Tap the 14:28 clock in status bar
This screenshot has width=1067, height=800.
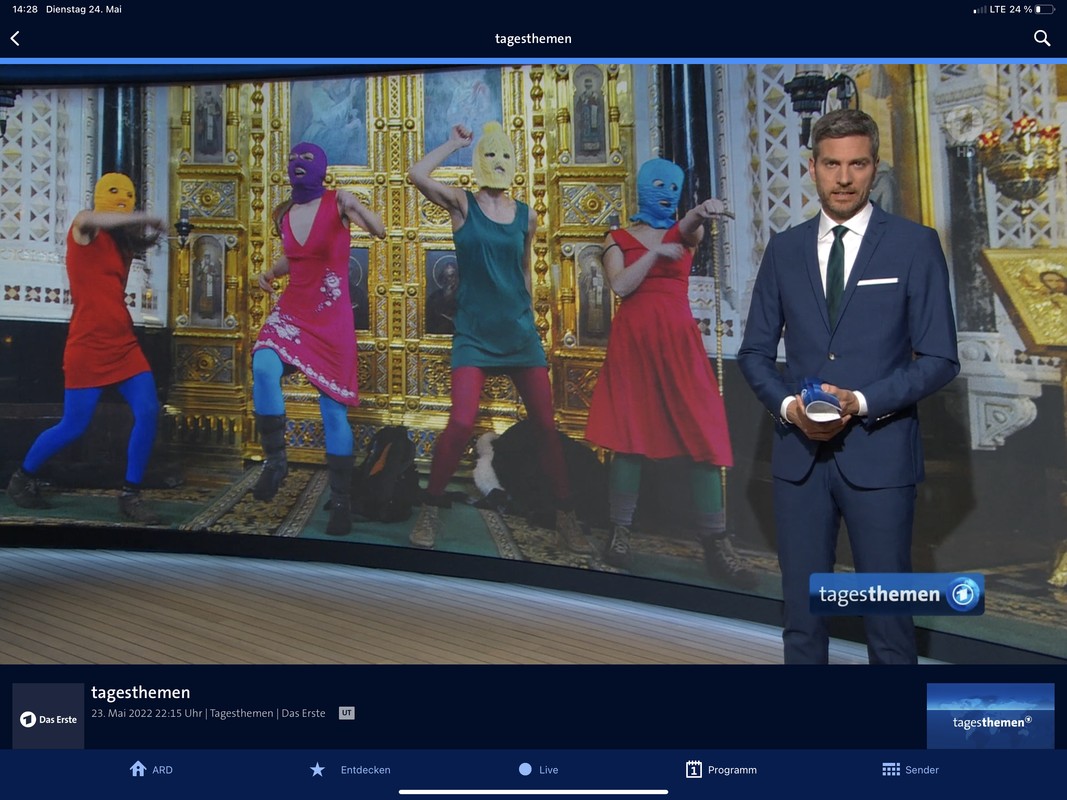pos(25,10)
